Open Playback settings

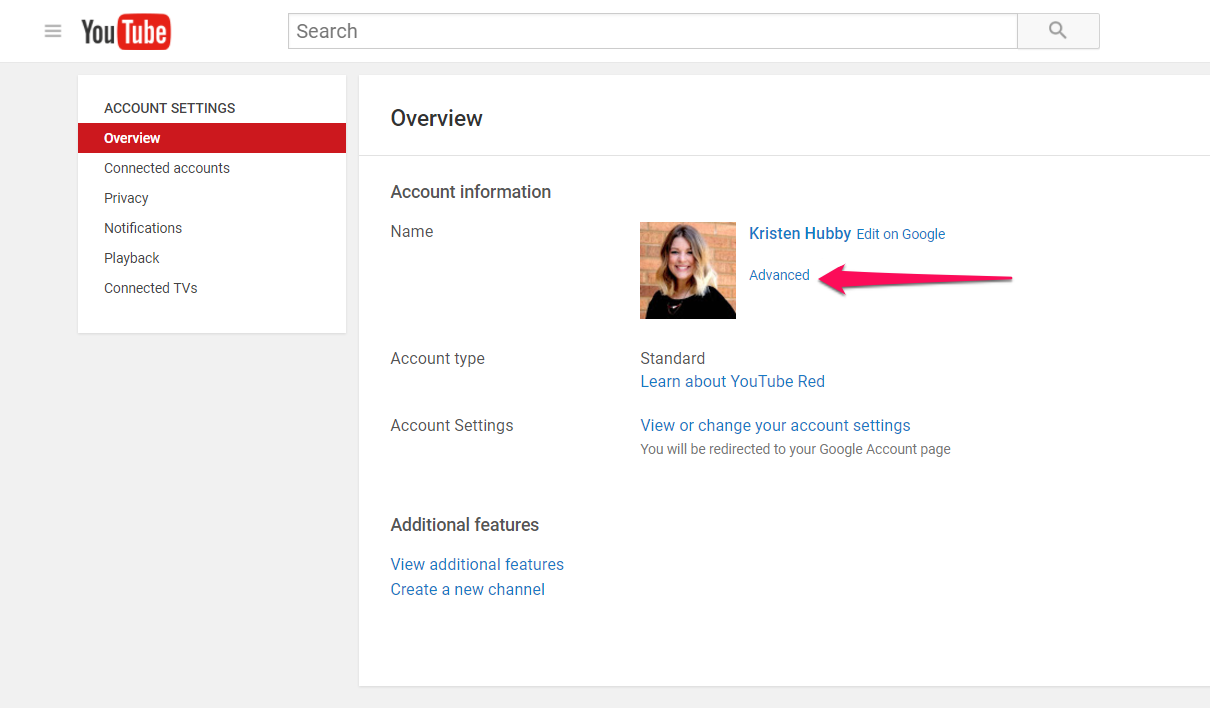click(132, 258)
